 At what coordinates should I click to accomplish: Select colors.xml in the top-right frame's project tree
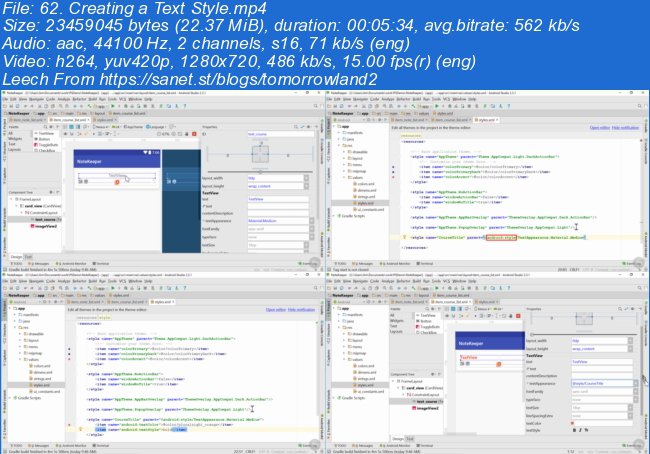click(364, 184)
